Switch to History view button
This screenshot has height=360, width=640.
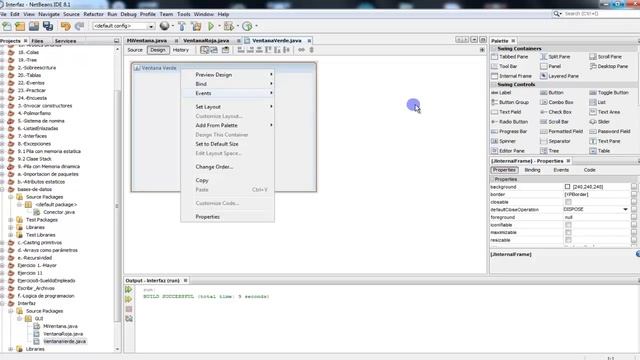pyautogui.click(x=180, y=50)
